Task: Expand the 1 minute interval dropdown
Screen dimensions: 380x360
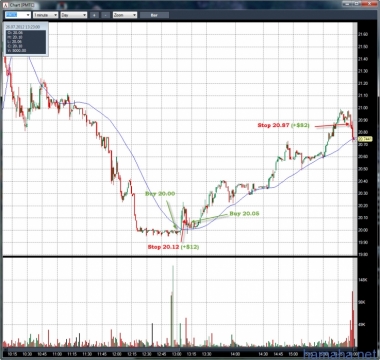Action: click(x=45, y=15)
